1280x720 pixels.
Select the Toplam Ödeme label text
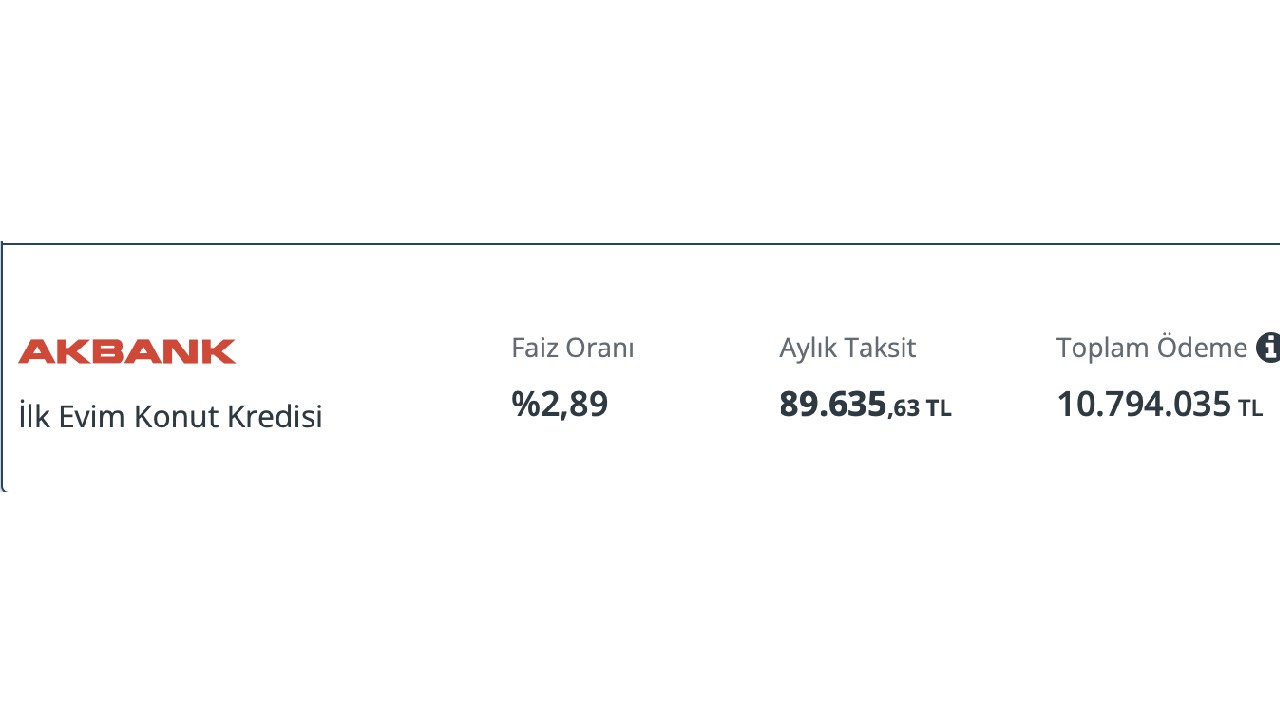click(1151, 348)
